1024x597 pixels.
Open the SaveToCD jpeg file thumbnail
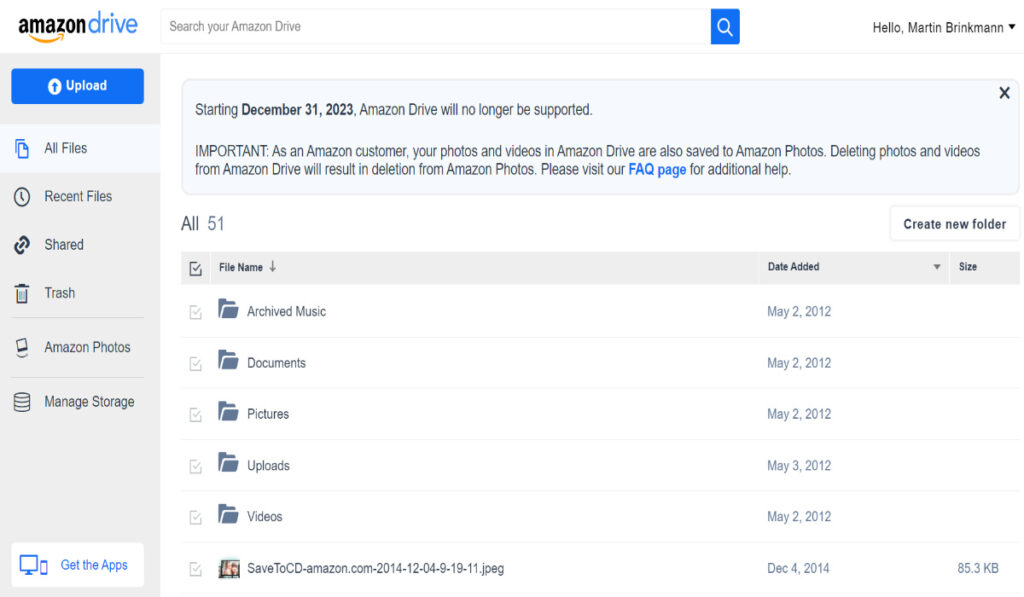tap(229, 568)
